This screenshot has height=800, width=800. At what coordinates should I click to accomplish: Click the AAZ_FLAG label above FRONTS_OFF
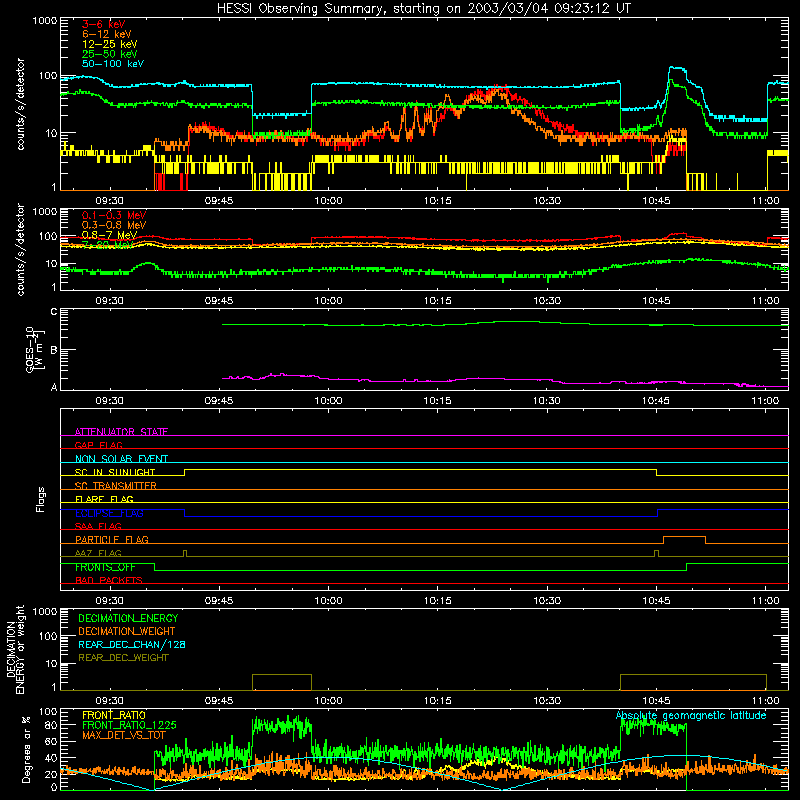[x=98, y=553]
